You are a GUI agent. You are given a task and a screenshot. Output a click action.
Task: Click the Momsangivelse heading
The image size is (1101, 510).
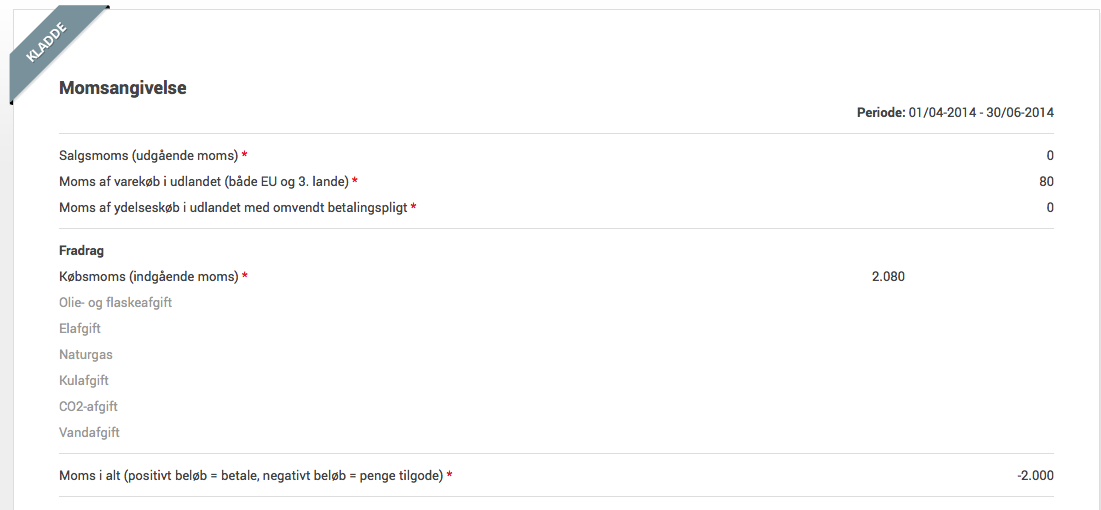[x=123, y=89]
